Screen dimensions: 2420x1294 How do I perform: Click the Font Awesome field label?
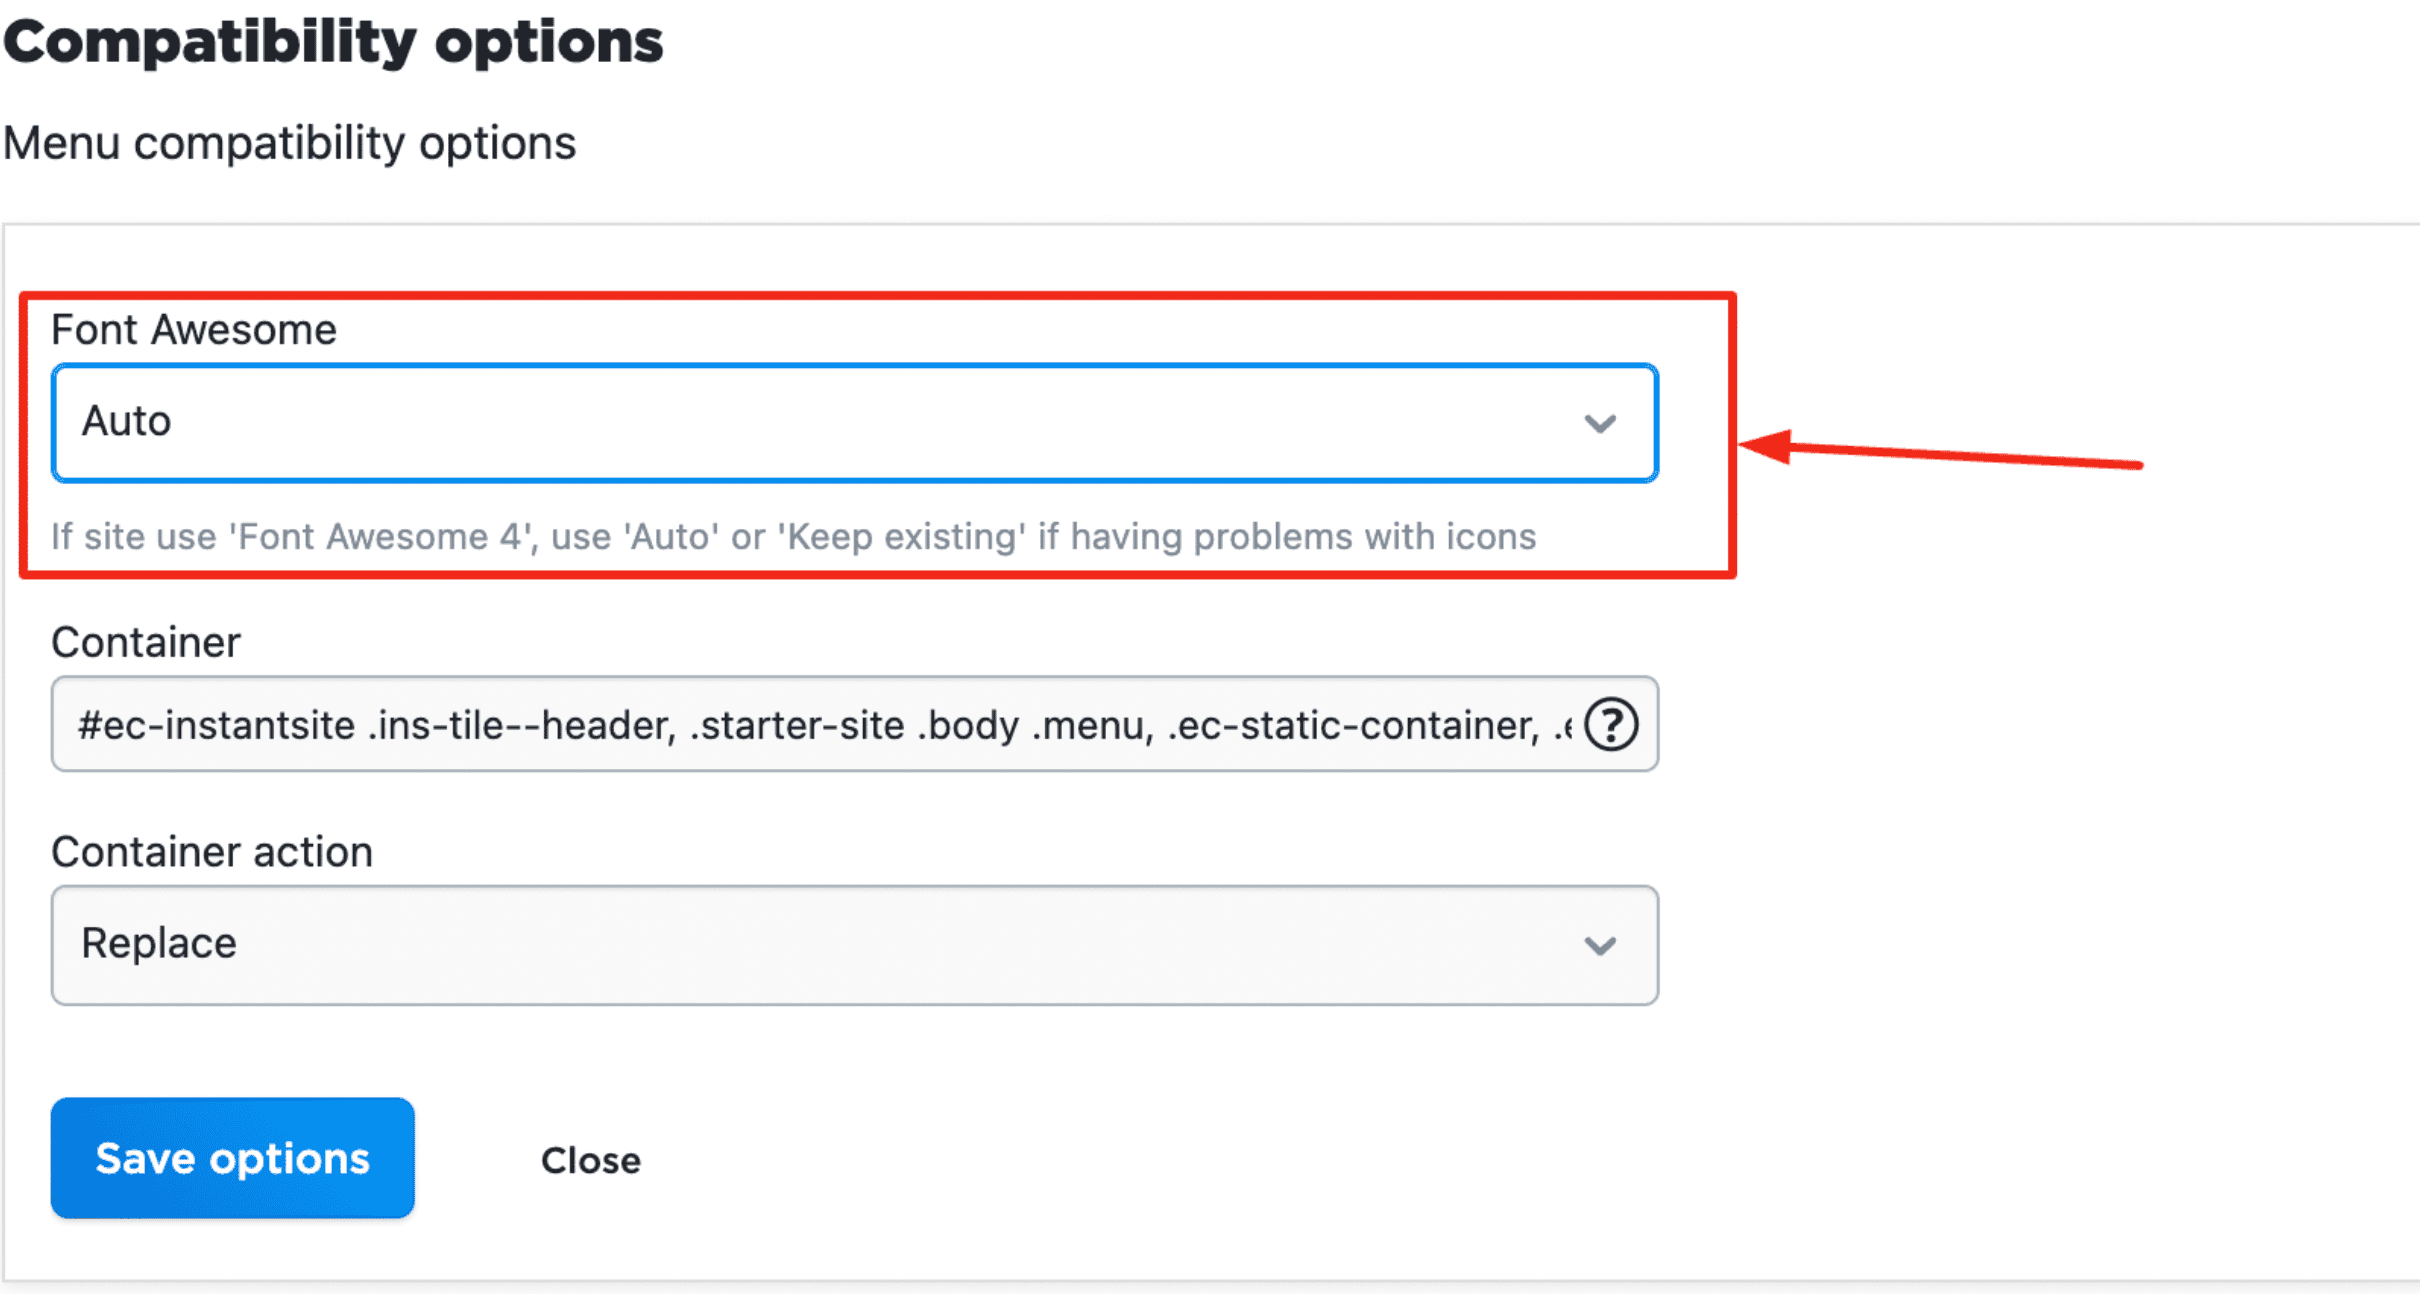coord(194,330)
